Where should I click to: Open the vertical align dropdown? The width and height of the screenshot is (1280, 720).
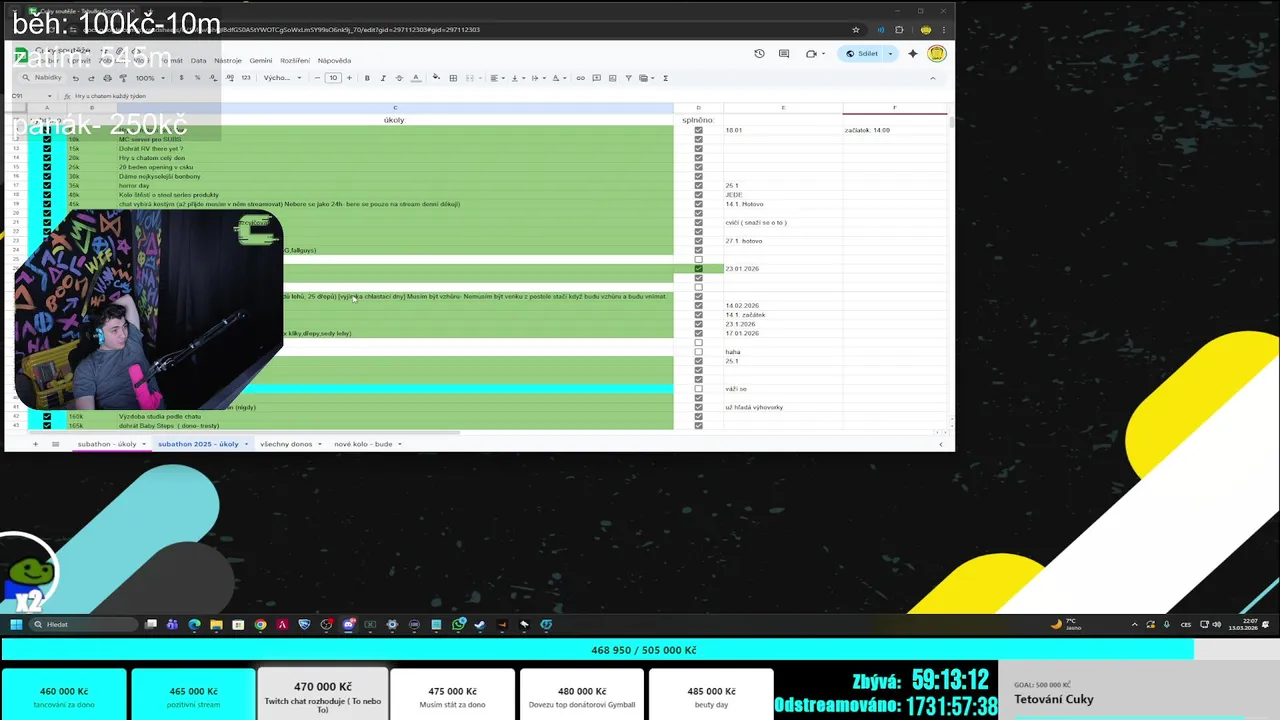click(516, 78)
